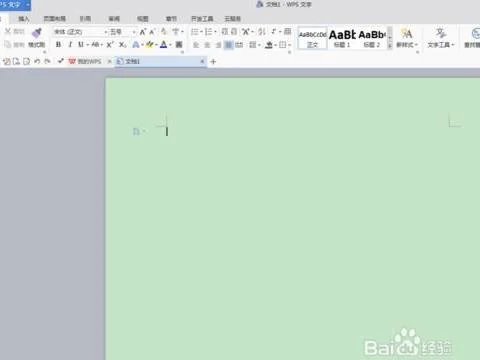Decrease font size with shrink-font icon
480x360 pixels.
152,32
